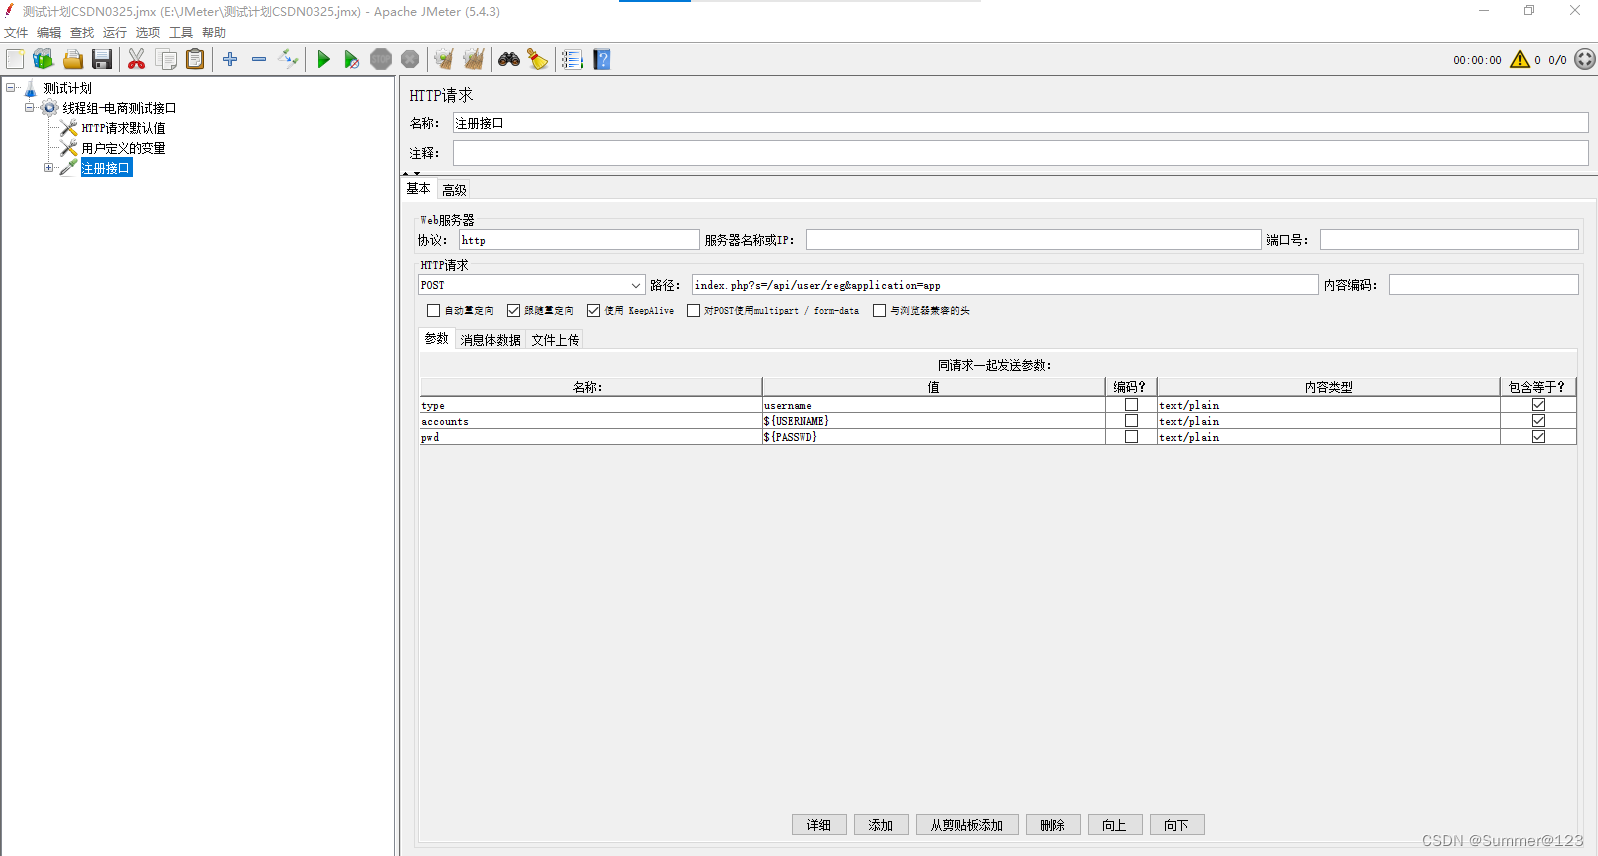Viewport: 1598px width, 856px height.
Task: Enable multipart / form-data for POST
Action: coord(693,311)
